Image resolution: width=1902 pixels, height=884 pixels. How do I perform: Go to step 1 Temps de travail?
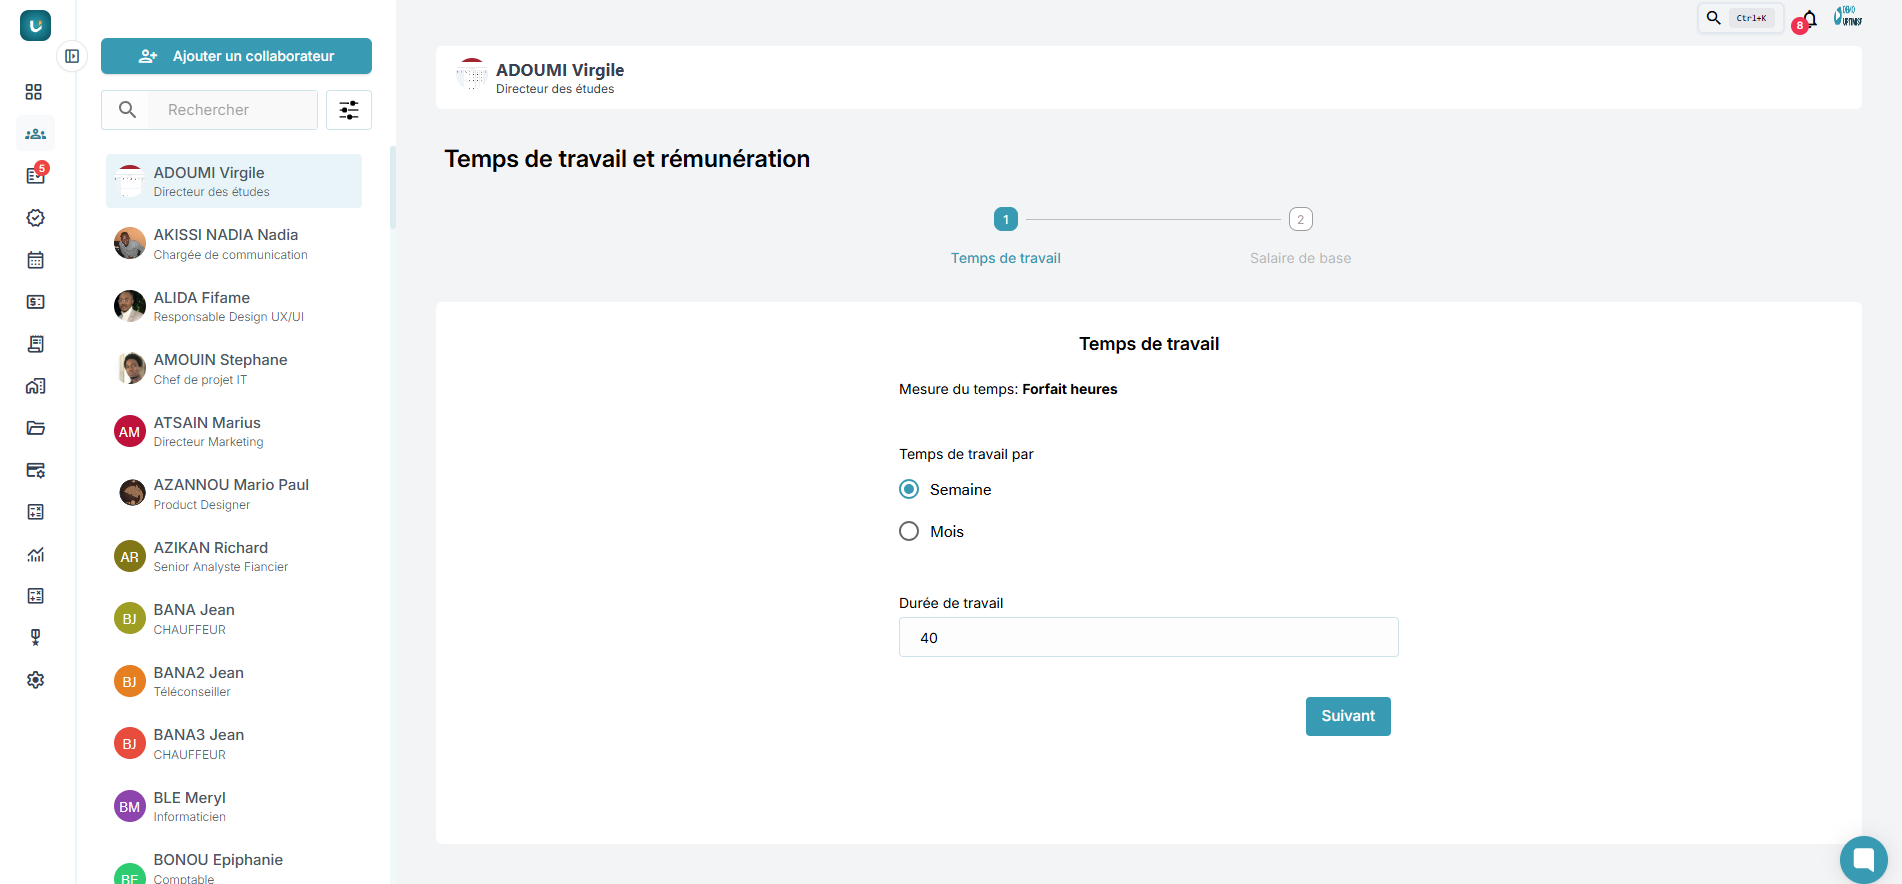pos(1005,219)
